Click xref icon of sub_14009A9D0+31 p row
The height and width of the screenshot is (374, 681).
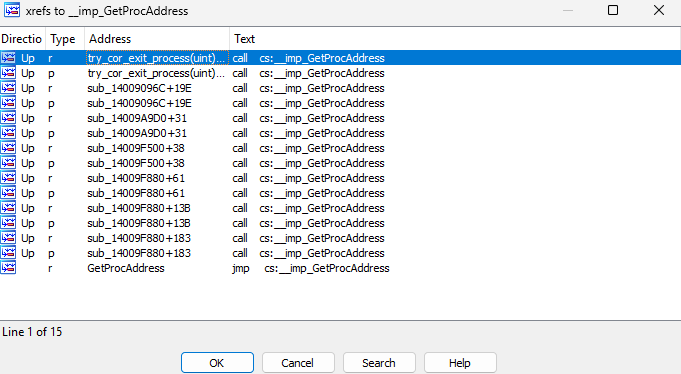pos(8,133)
